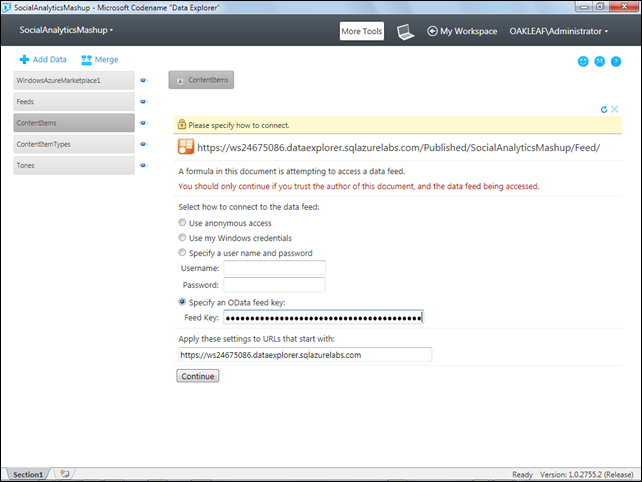642x482 pixels.
Task: Click the Add Data plus icon
Action: [24, 60]
